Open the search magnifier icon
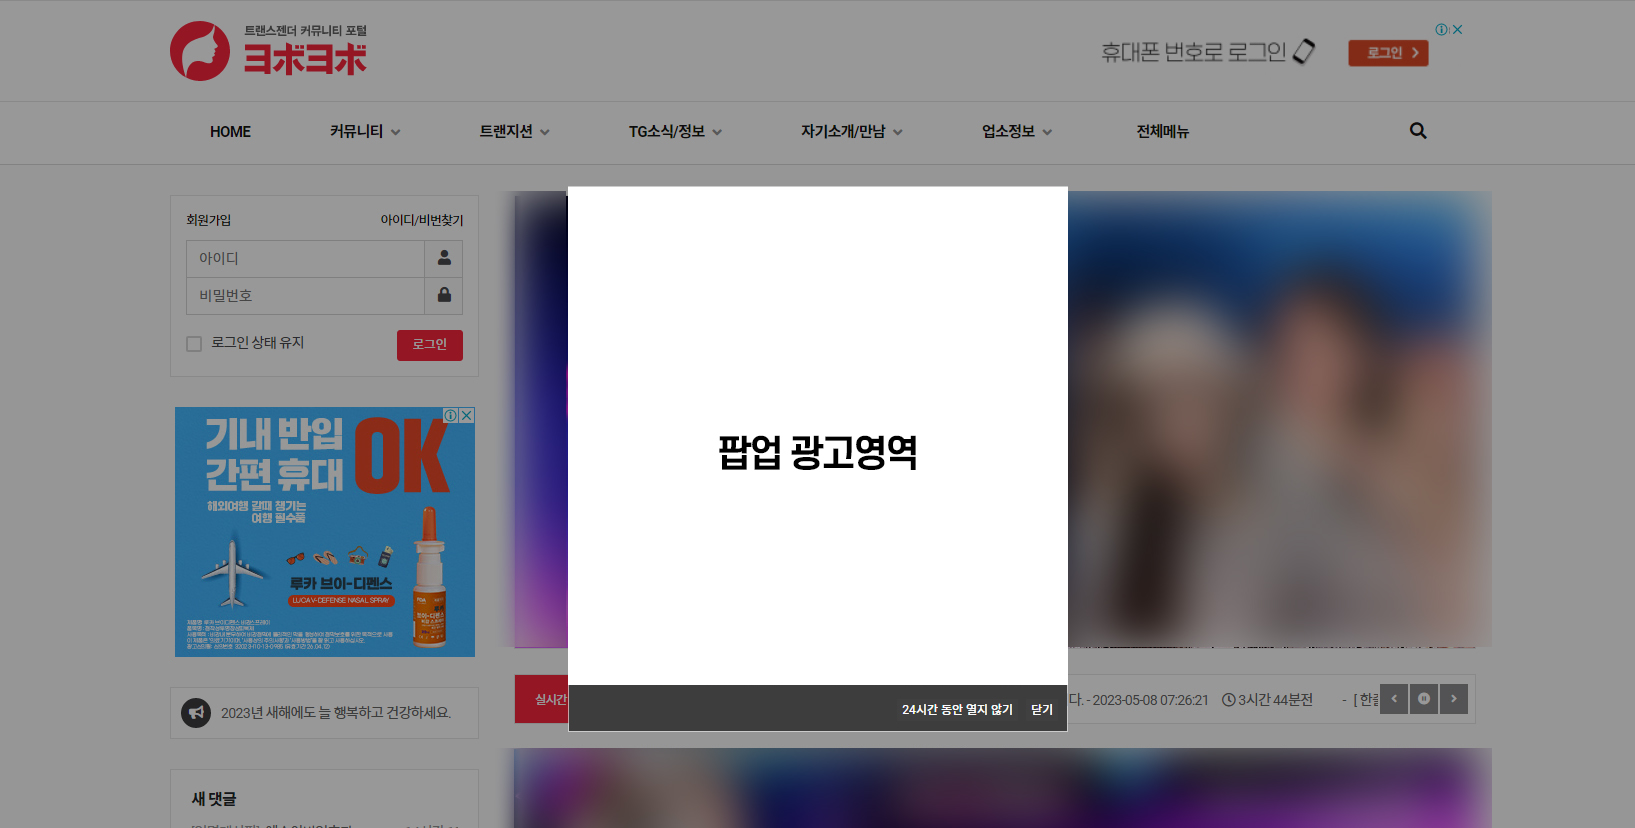The width and height of the screenshot is (1635, 828). click(1418, 131)
